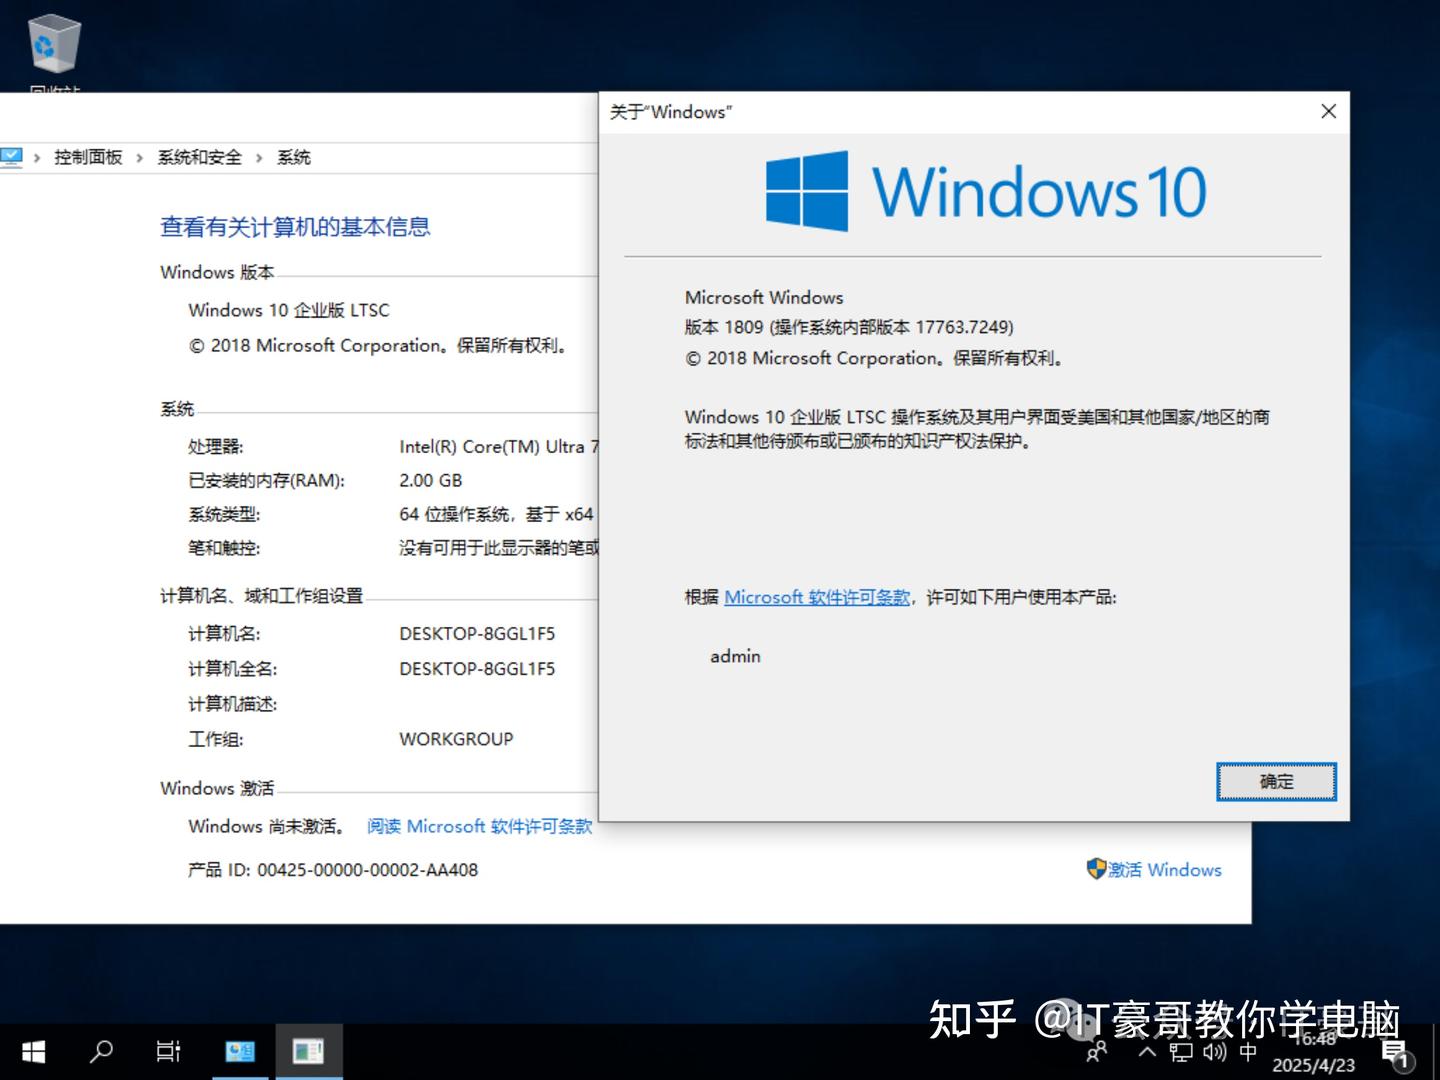Click the shield icon beside 激活 Windows
Viewport: 1440px width, 1080px height.
1097,869
